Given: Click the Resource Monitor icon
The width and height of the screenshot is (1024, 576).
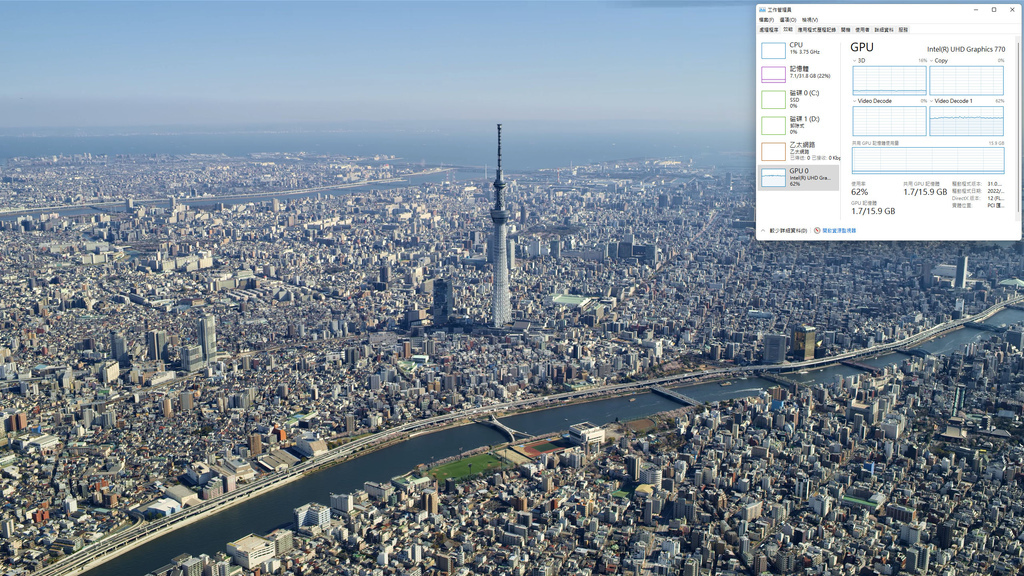Looking at the screenshot, I should point(817,231).
